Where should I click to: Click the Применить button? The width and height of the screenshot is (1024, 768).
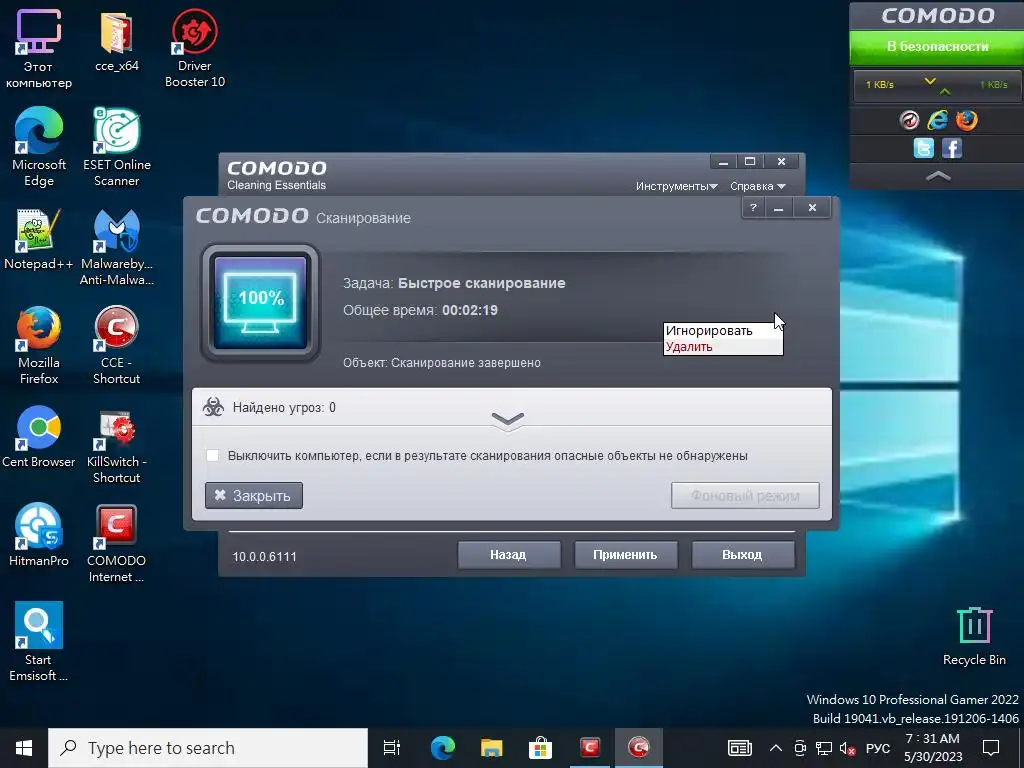pyautogui.click(x=625, y=554)
